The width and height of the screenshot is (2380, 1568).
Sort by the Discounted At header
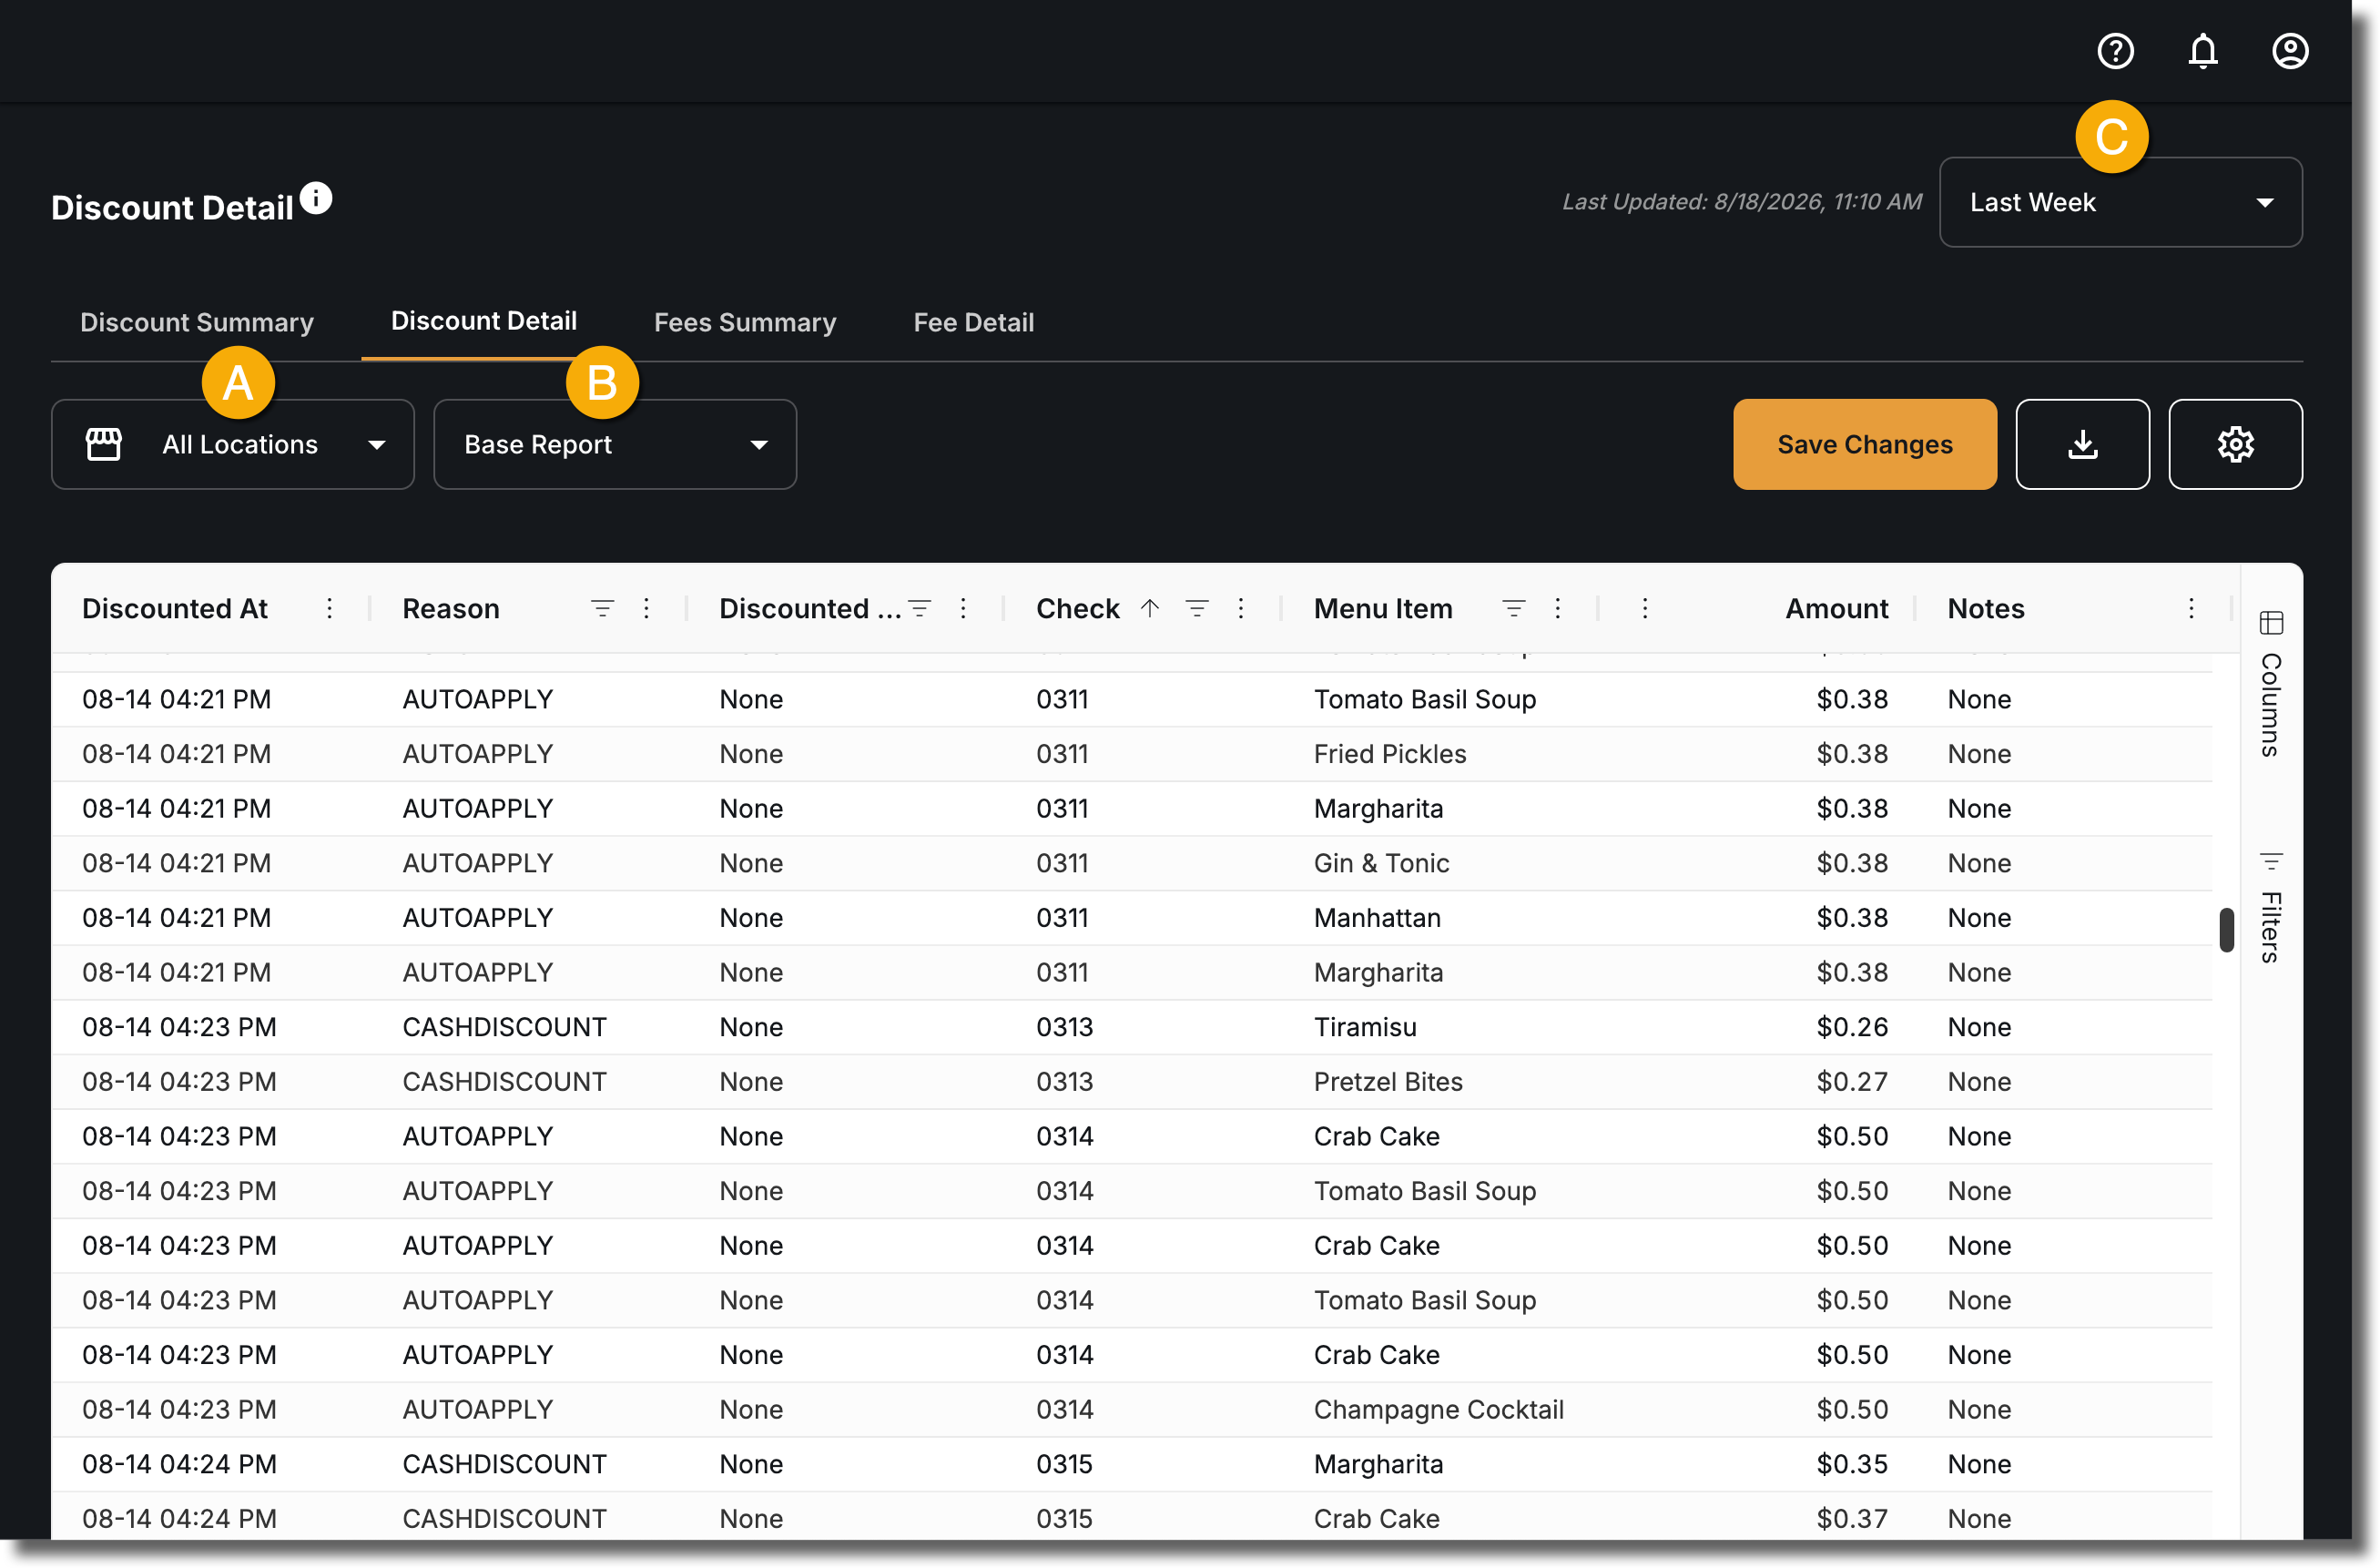(175, 608)
